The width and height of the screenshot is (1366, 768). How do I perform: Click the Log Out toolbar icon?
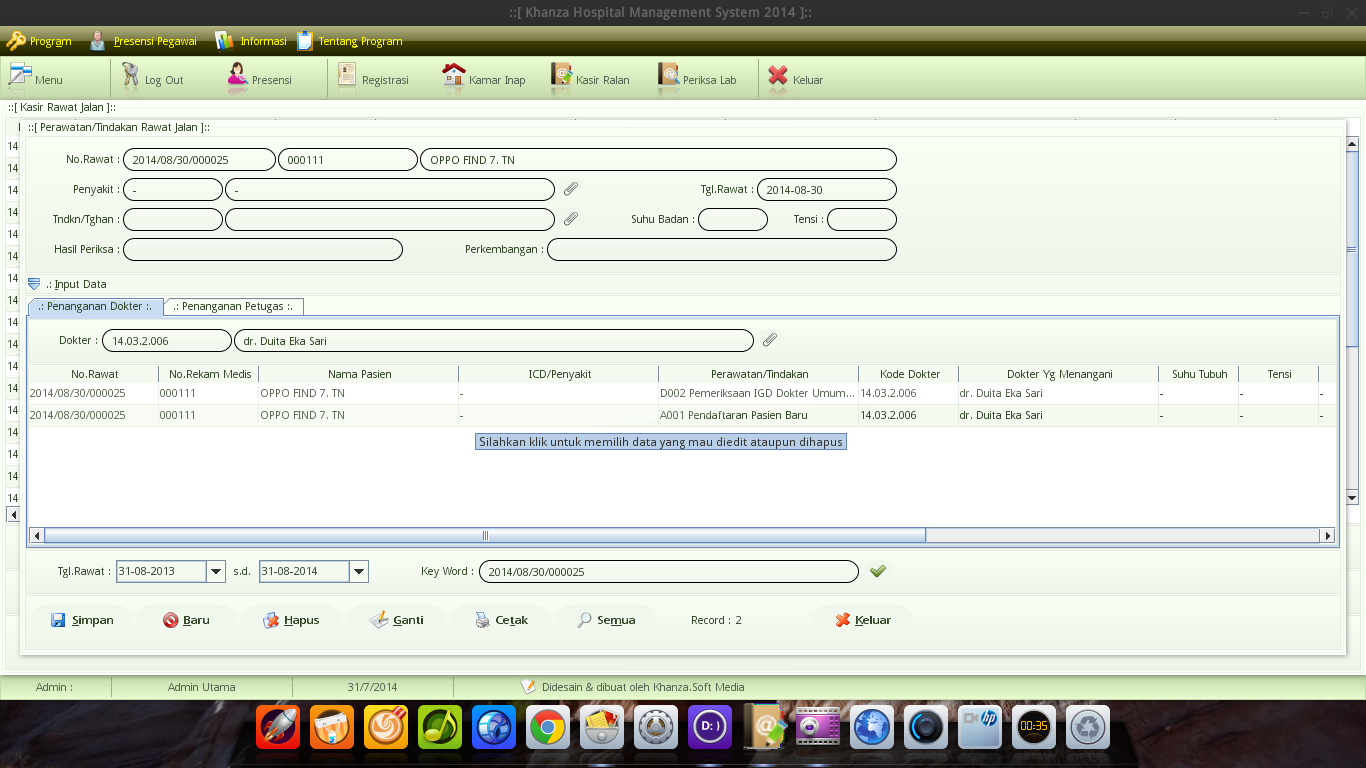(155, 78)
